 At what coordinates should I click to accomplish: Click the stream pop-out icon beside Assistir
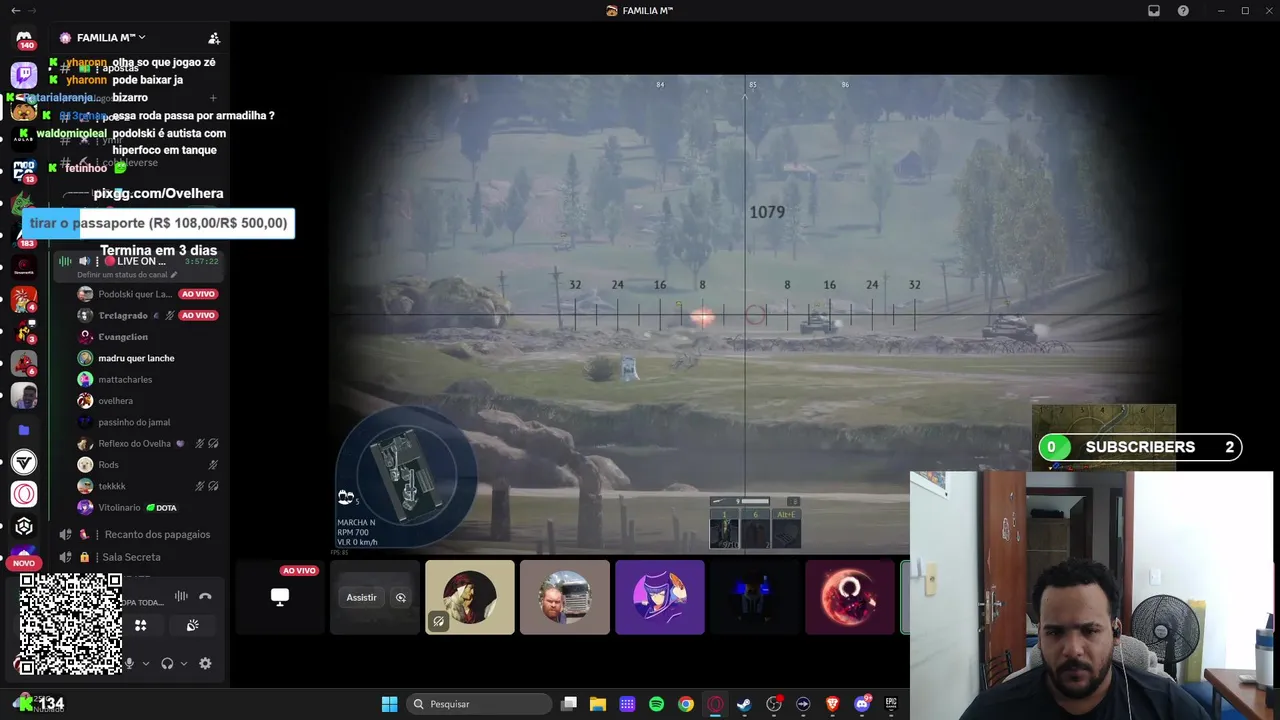click(401, 597)
